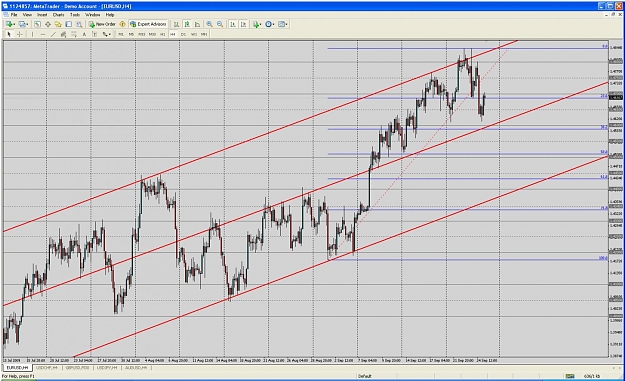This screenshot has width=625, height=381.
Task: Open the Strategy Tester icon
Action: [79, 24]
